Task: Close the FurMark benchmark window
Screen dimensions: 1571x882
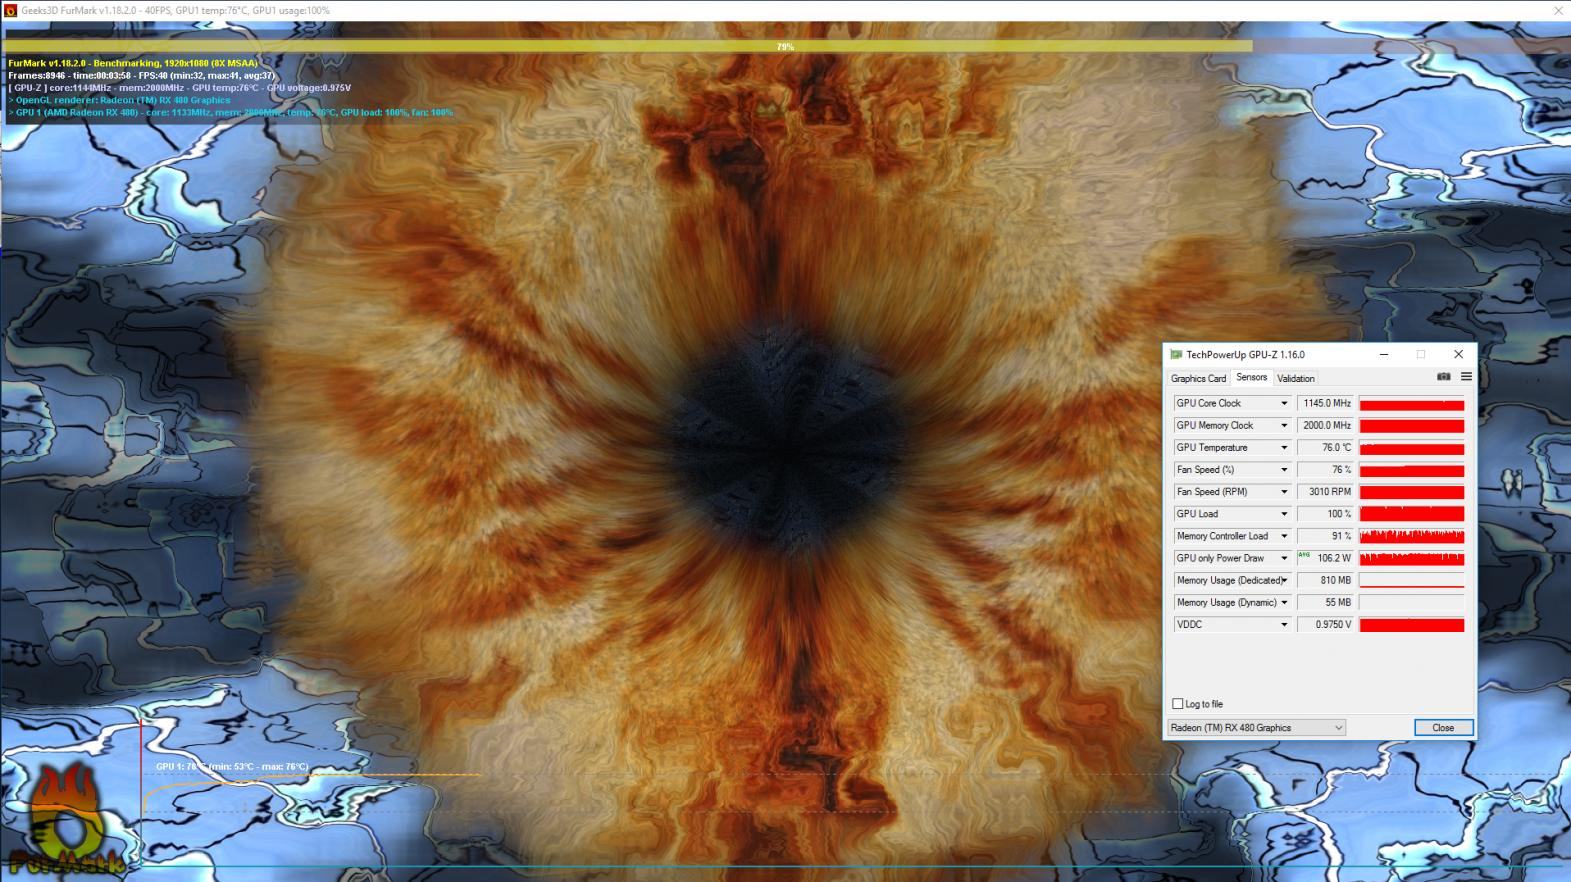Action: click(x=1558, y=10)
